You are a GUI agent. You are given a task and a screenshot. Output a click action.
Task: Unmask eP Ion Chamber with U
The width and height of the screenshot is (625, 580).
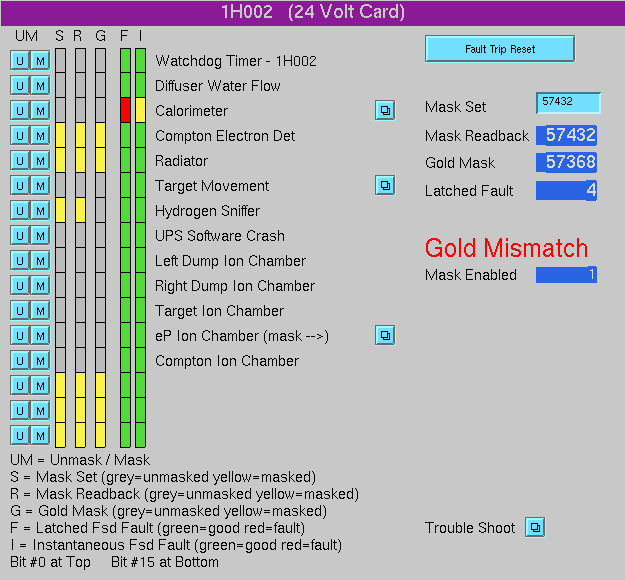click(20, 335)
